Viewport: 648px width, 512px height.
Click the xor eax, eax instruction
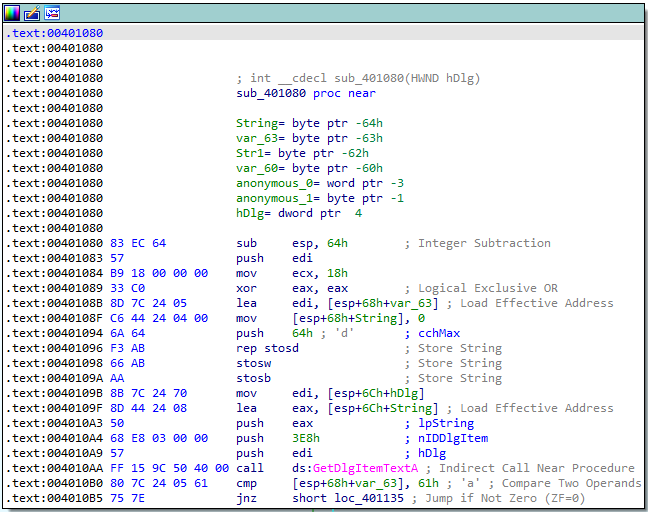click(x=292, y=288)
